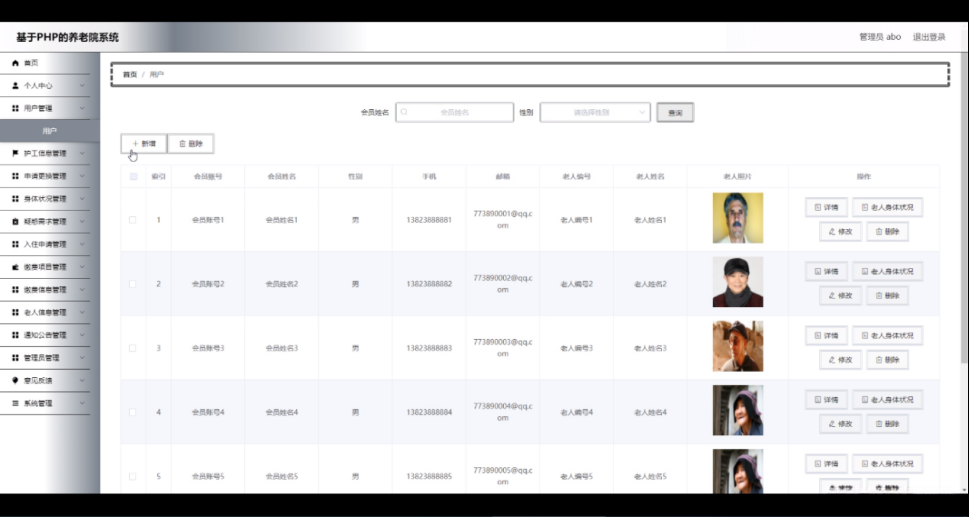Expand 入住申请管理 with its chevron

82,244
